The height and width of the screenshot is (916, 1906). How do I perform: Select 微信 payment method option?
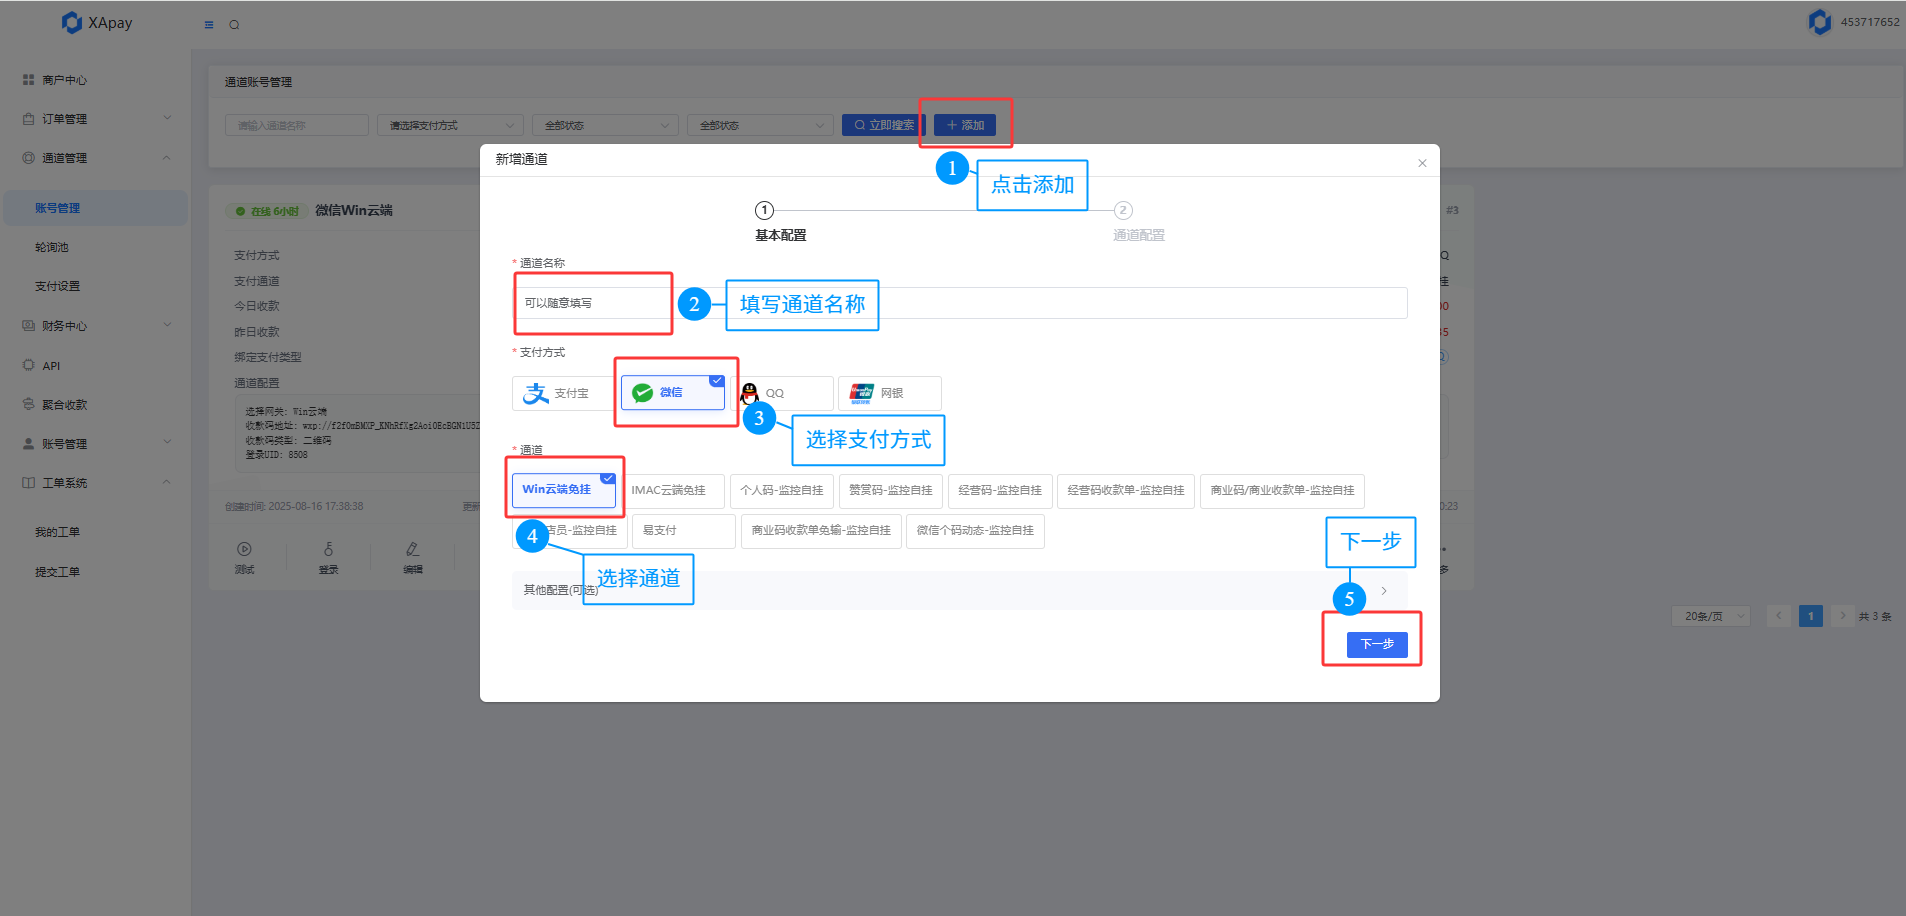coord(672,393)
